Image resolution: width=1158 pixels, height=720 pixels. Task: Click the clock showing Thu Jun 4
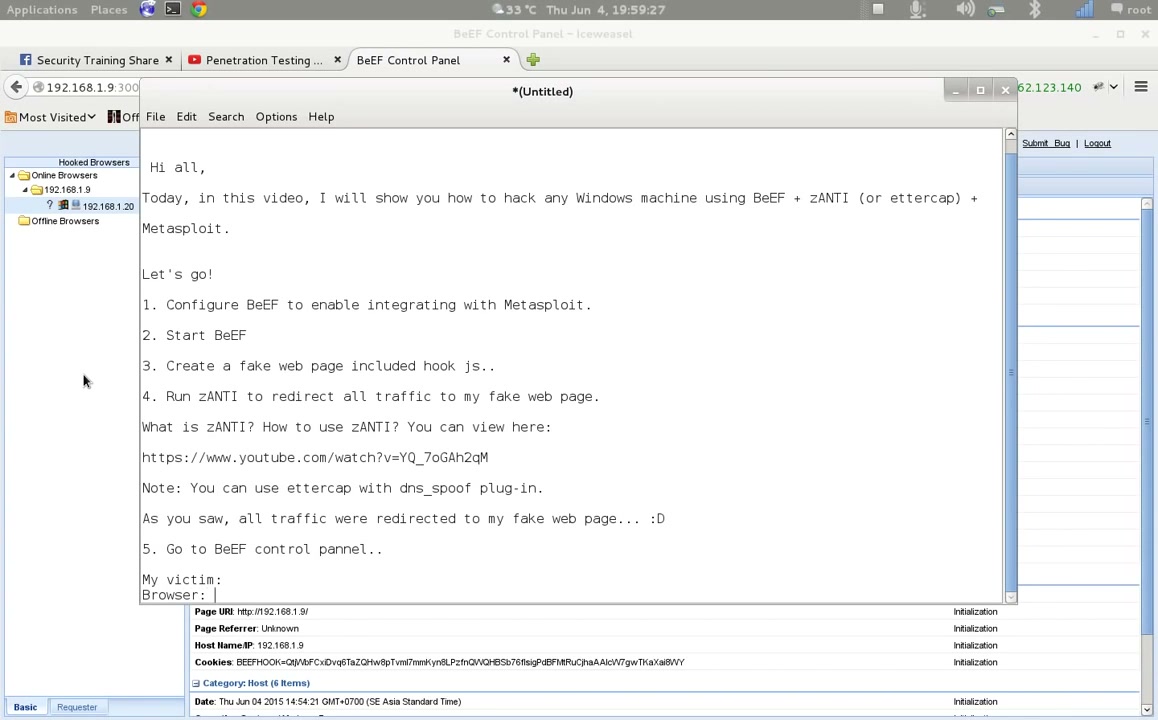pyautogui.click(x=606, y=10)
